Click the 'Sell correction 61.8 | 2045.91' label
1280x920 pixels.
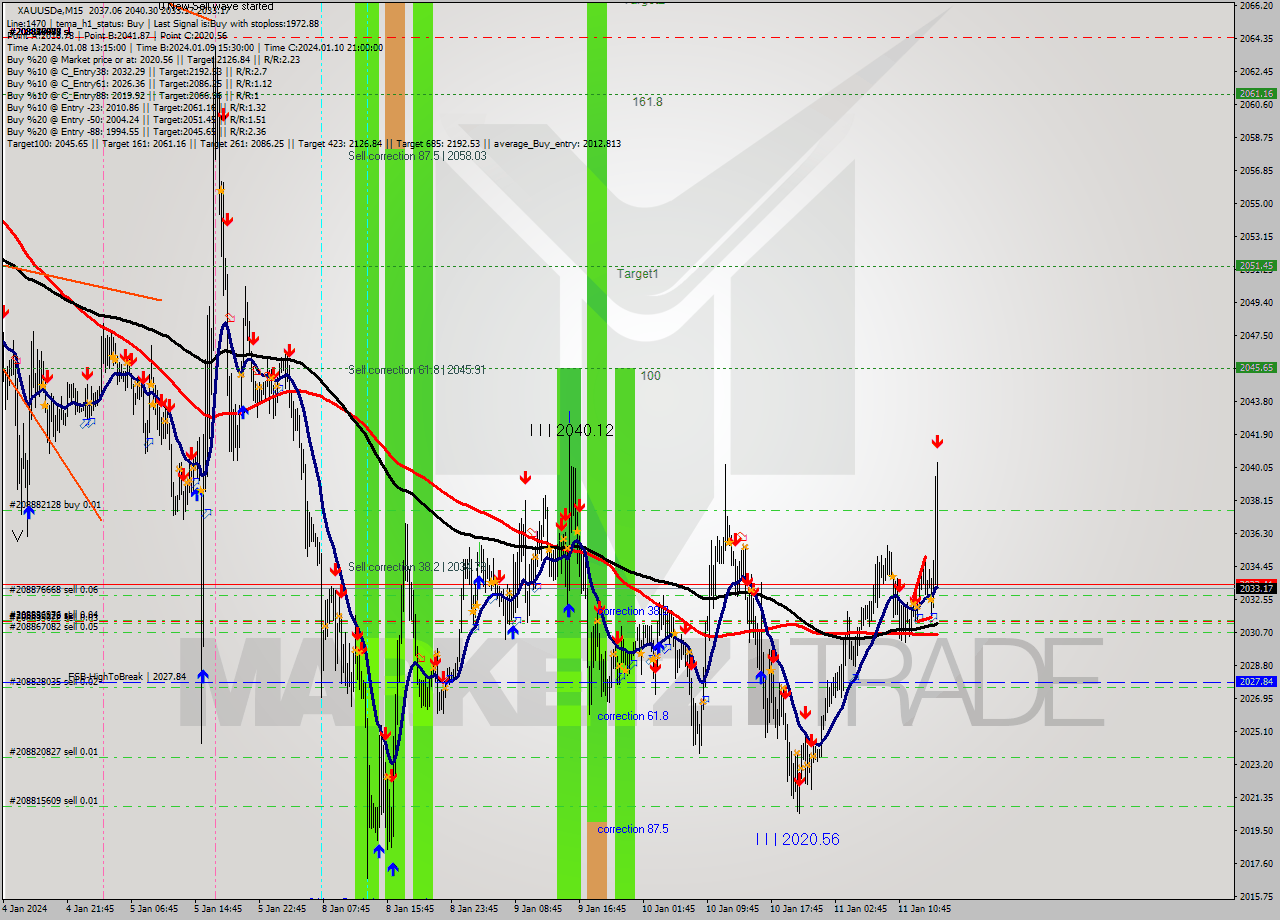[417, 370]
